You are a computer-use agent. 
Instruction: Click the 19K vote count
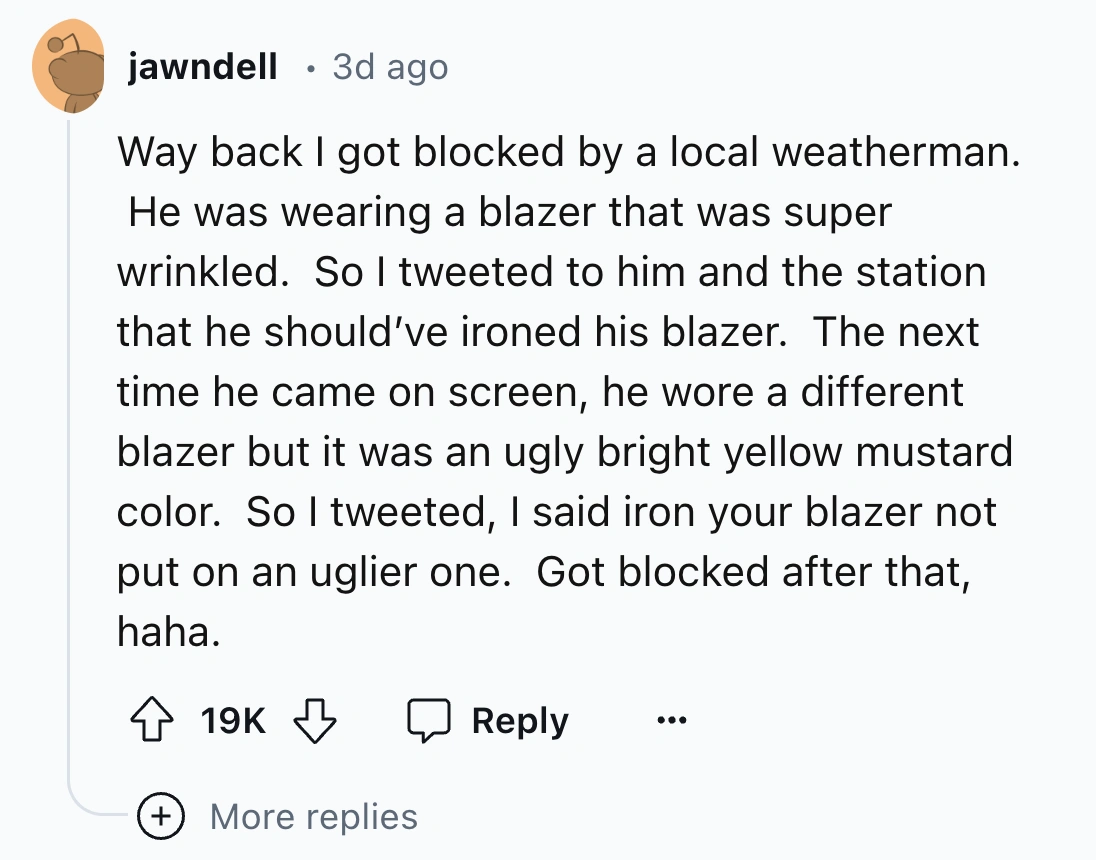(233, 721)
